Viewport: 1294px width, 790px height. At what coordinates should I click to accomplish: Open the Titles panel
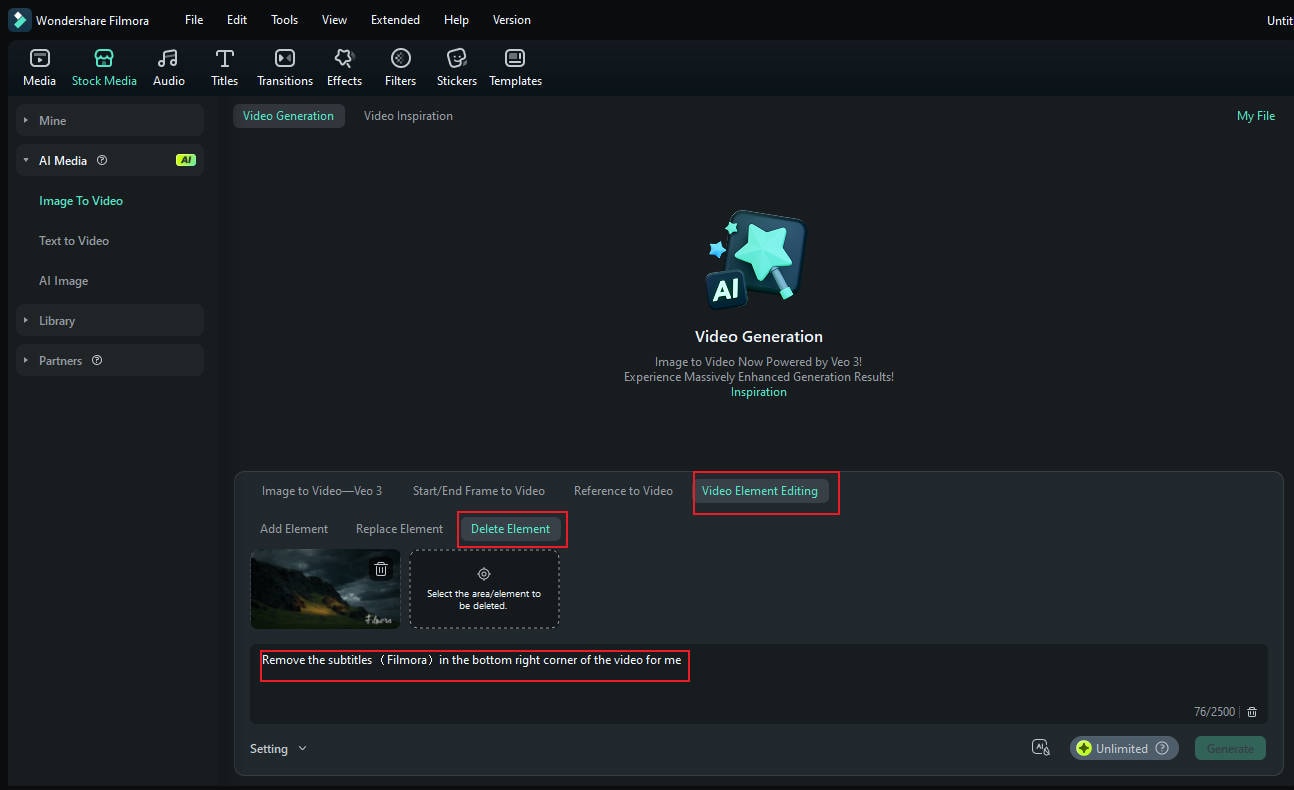[225, 67]
